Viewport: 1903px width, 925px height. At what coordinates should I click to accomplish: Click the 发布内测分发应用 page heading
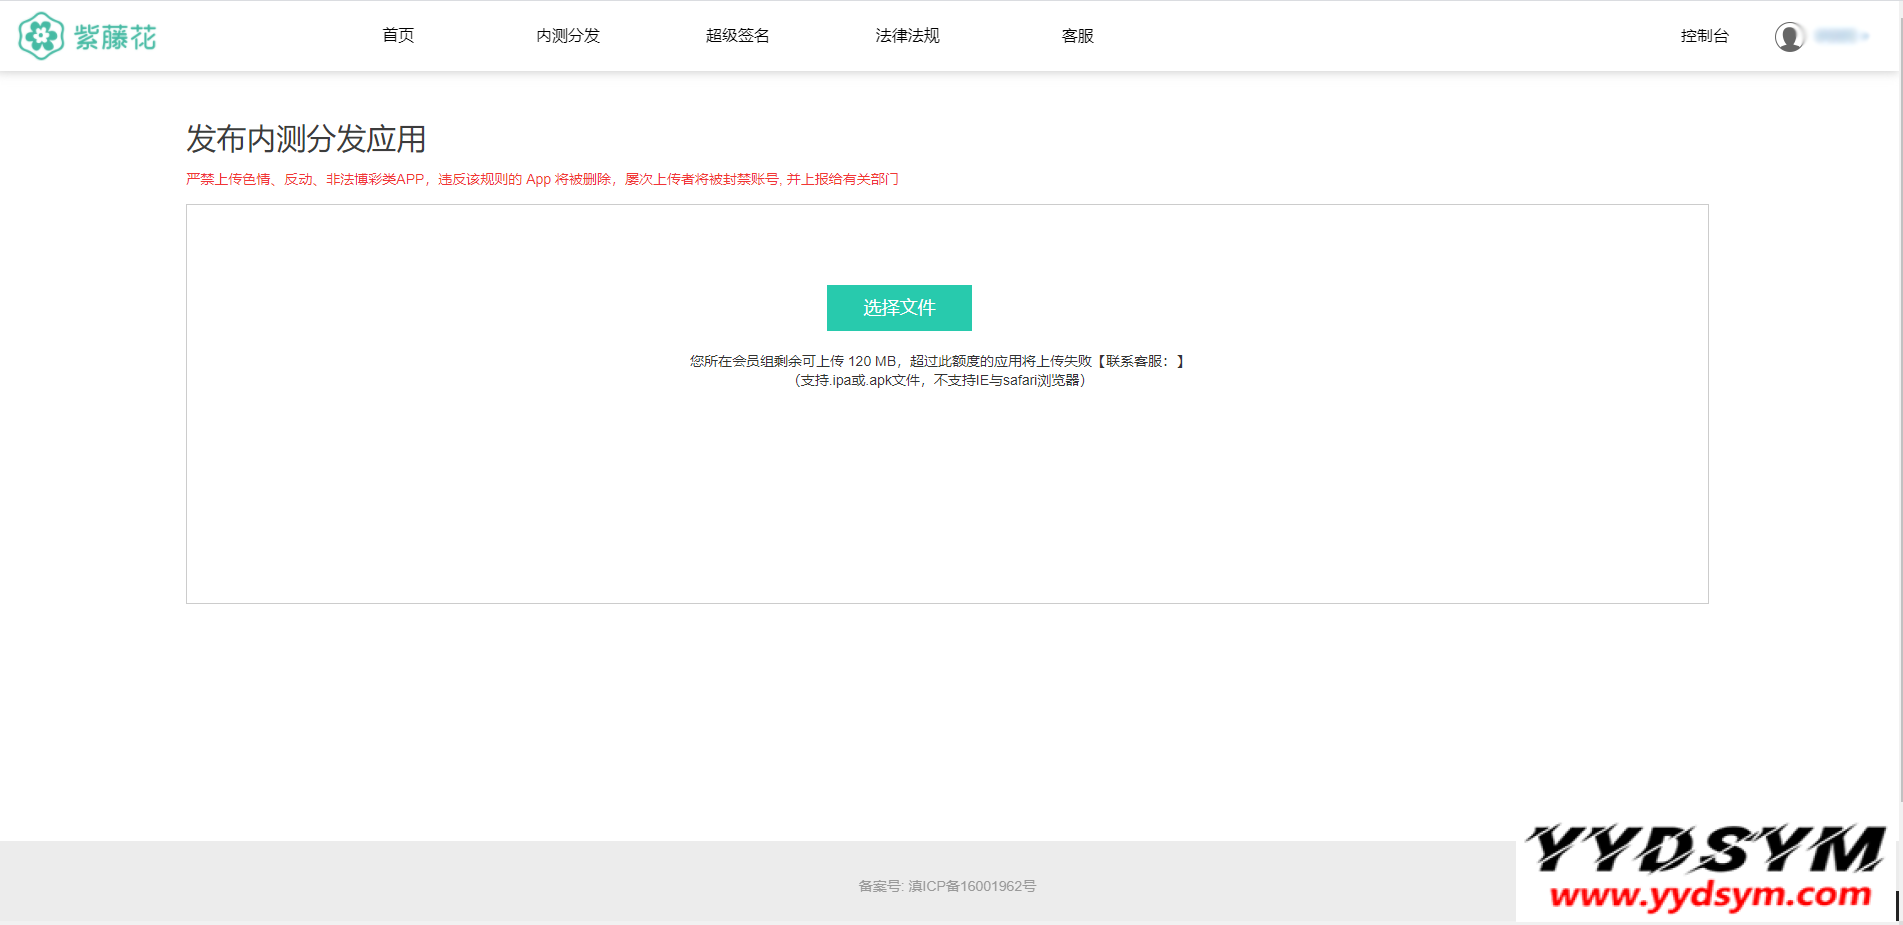[x=306, y=139]
